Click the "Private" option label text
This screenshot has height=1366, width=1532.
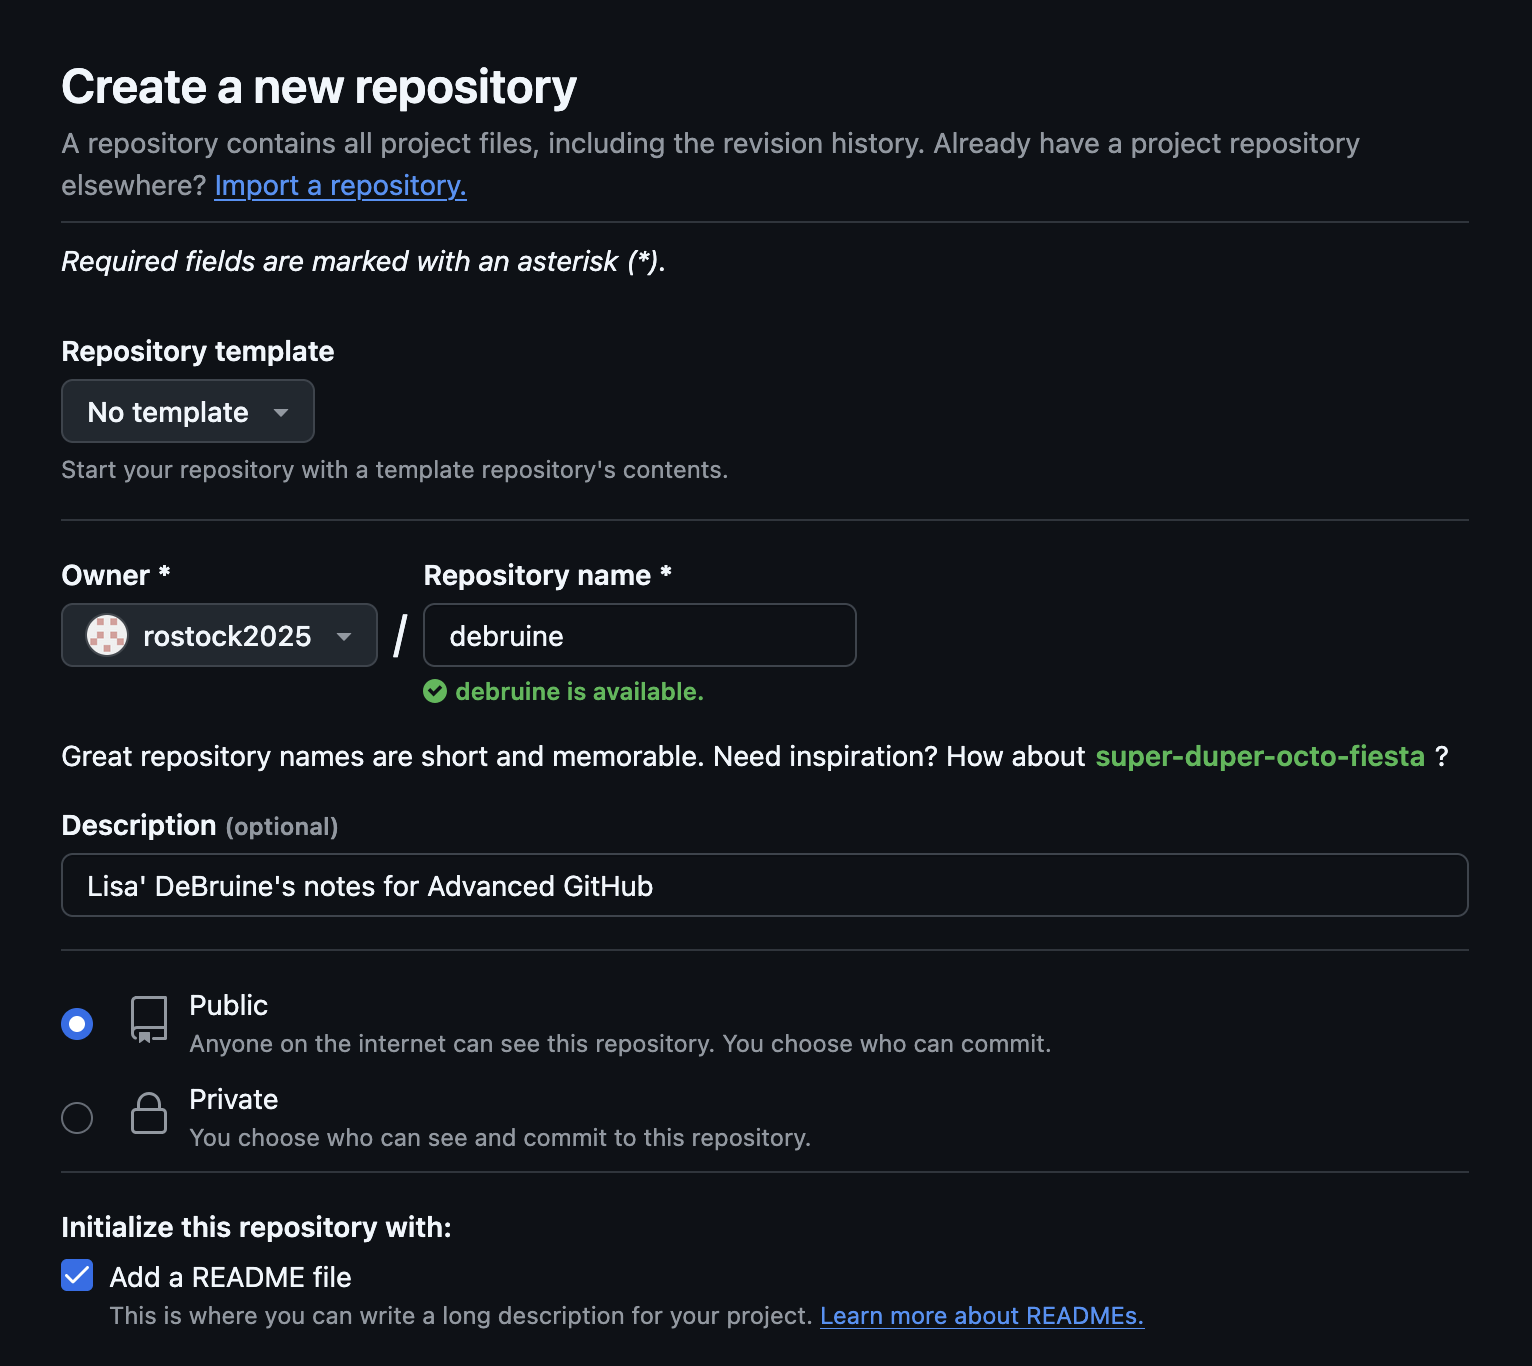(233, 1099)
